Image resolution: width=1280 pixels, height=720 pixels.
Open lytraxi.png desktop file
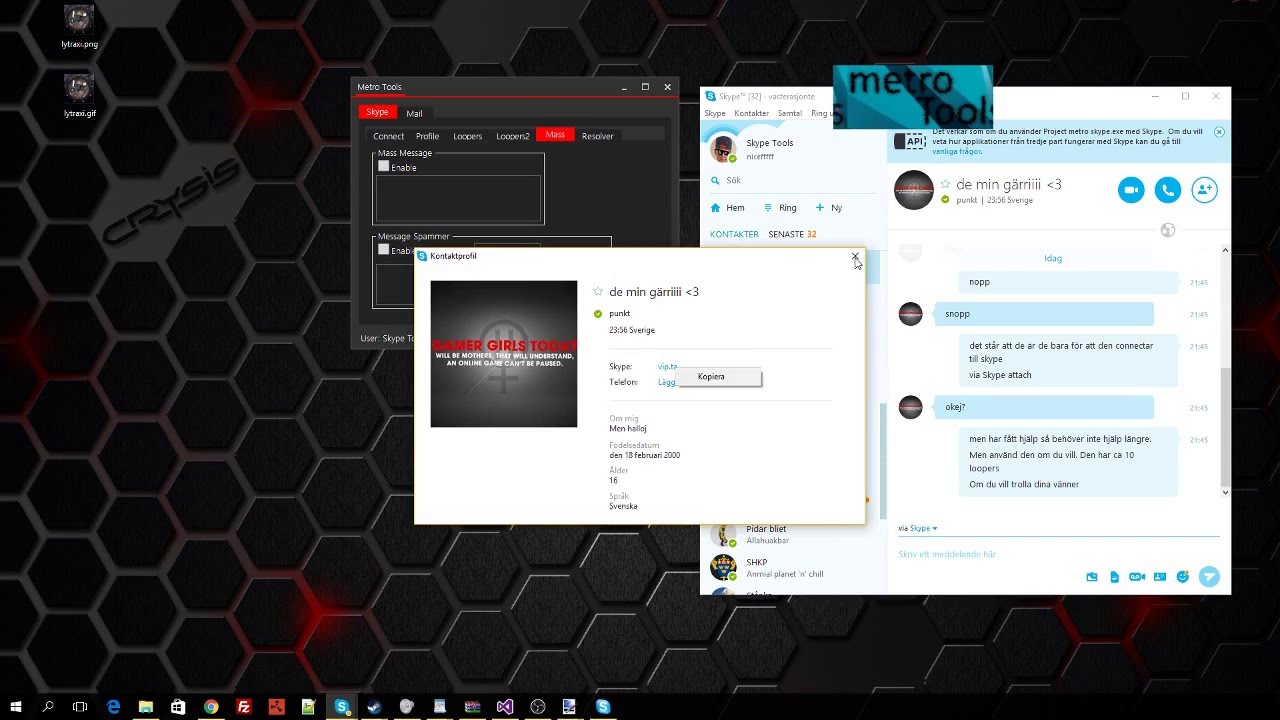79,27
